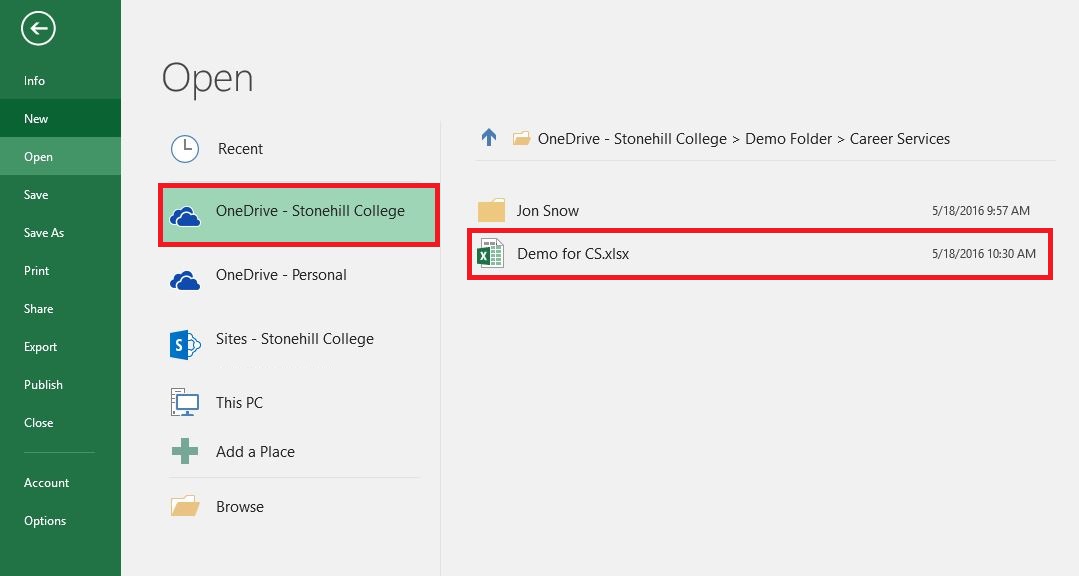Navigate to OneDrive - Stonehill College breadcrumb
The height and width of the screenshot is (576, 1079).
coord(632,138)
